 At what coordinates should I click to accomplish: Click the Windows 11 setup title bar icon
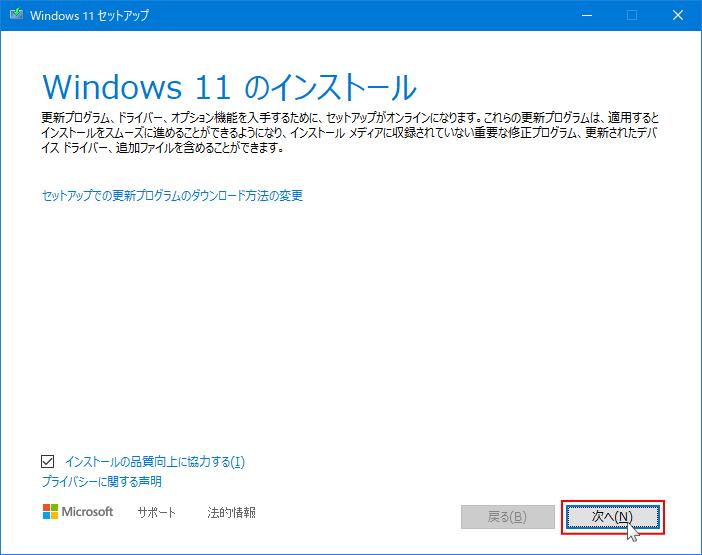point(16,15)
